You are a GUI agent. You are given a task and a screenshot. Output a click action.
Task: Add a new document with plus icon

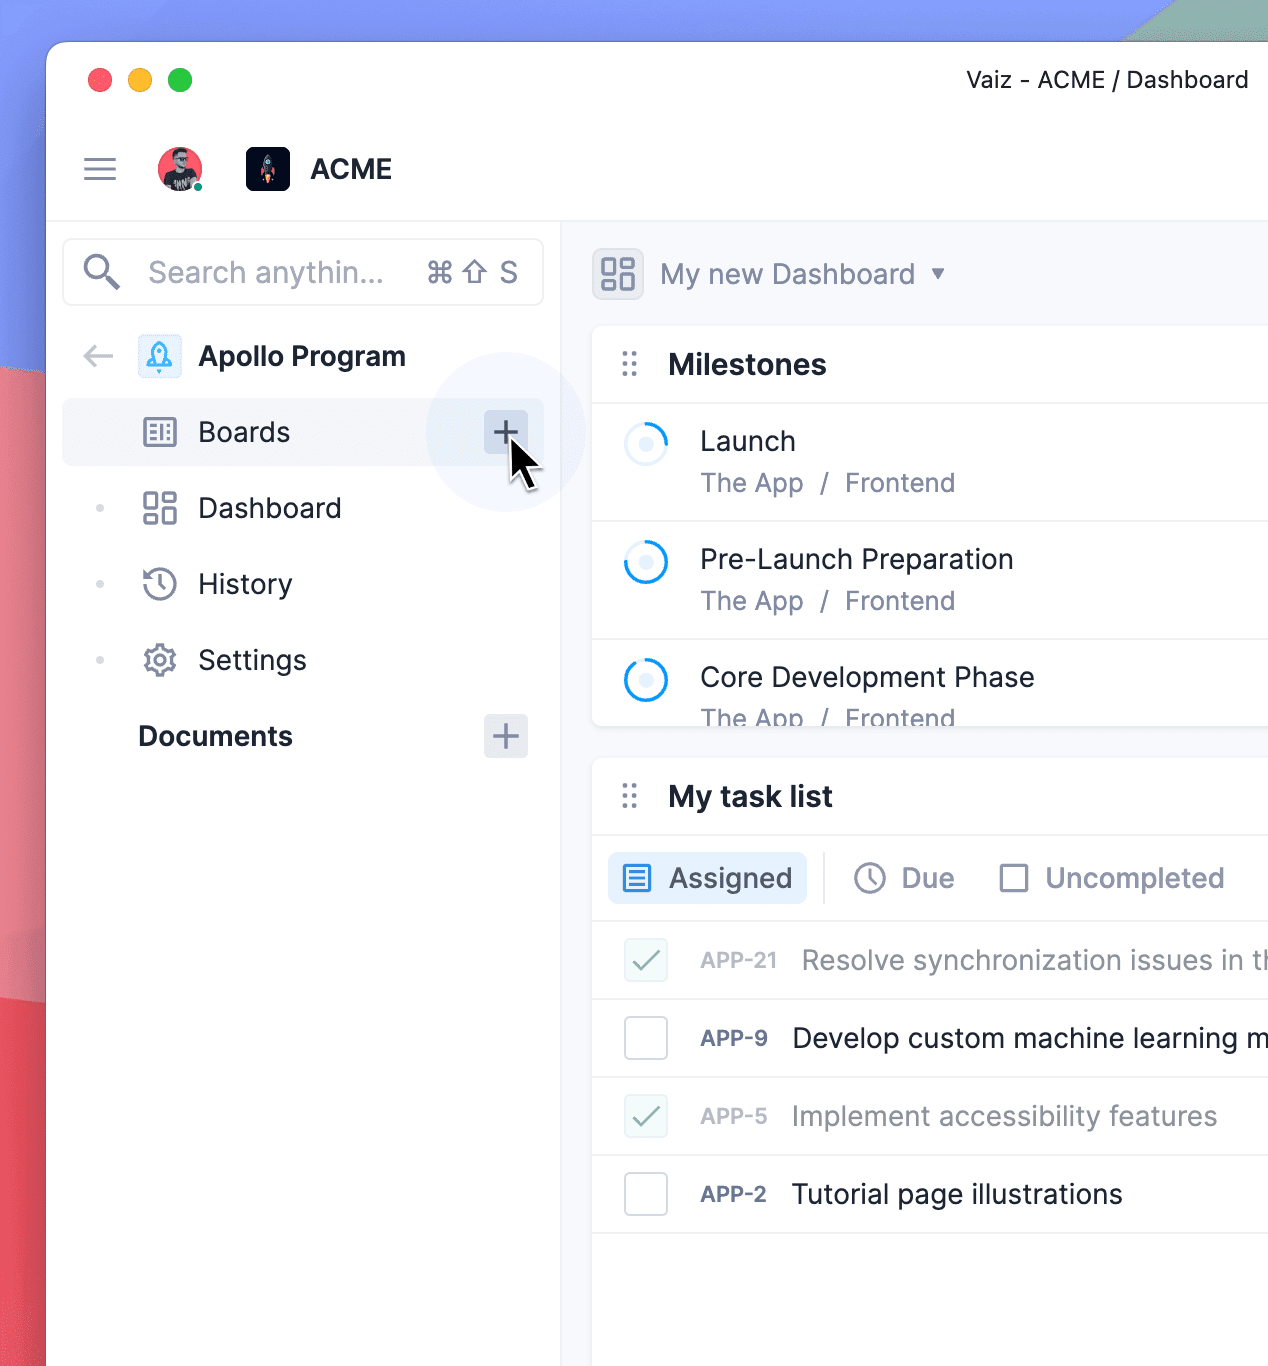click(x=506, y=736)
